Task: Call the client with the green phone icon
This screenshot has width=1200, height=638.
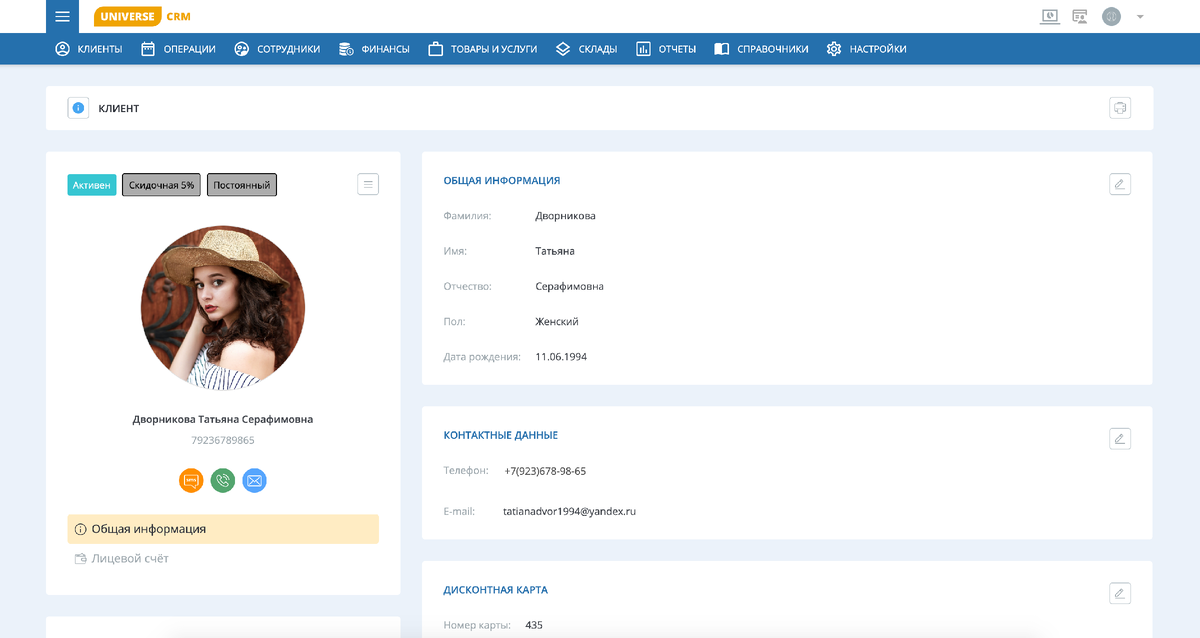Action: (x=223, y=481)
